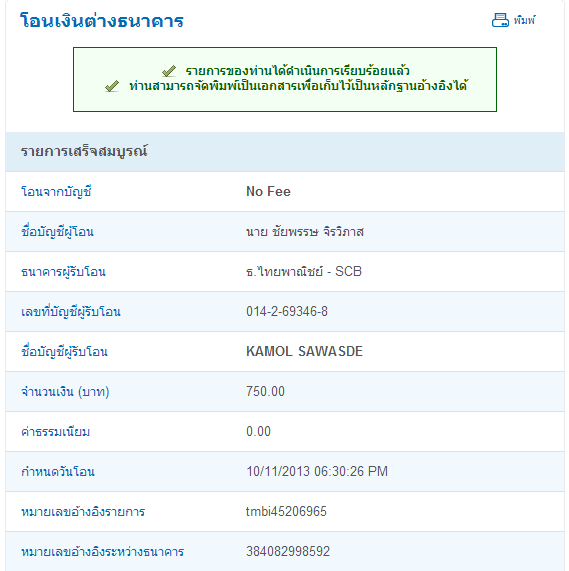This screenshot has height=571, width=569.
Task: Click the label ชื่อบัญชีผู้รับโอน
Action: (x=64, y=352)
